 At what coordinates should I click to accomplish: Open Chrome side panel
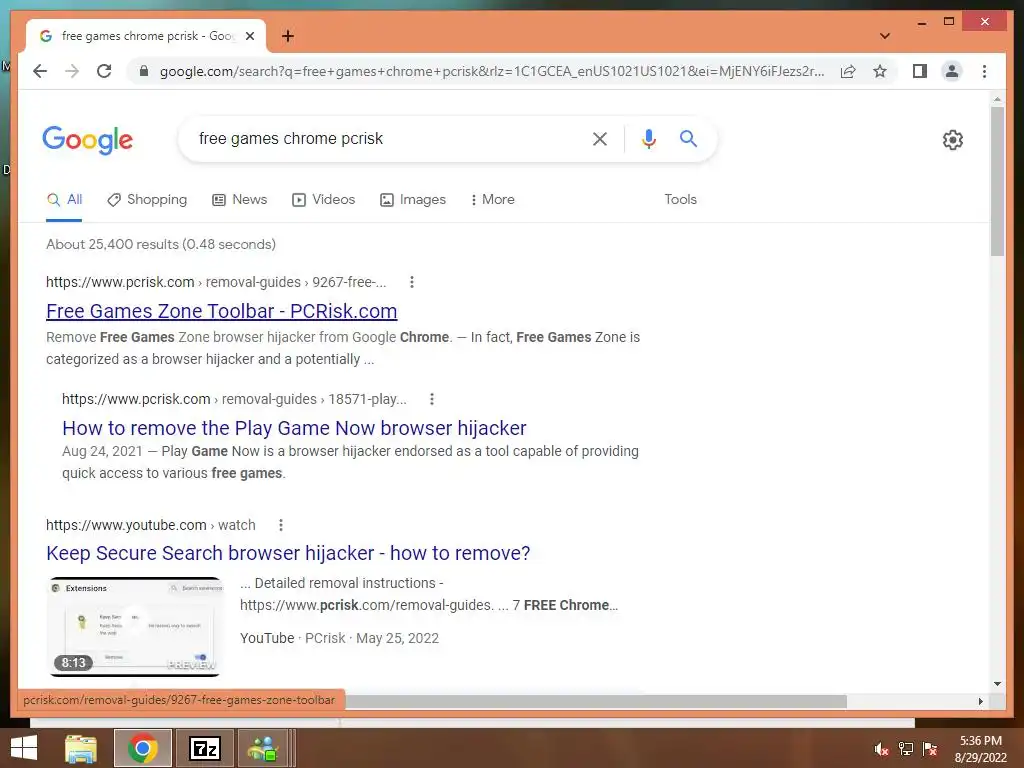pos(920,71)
